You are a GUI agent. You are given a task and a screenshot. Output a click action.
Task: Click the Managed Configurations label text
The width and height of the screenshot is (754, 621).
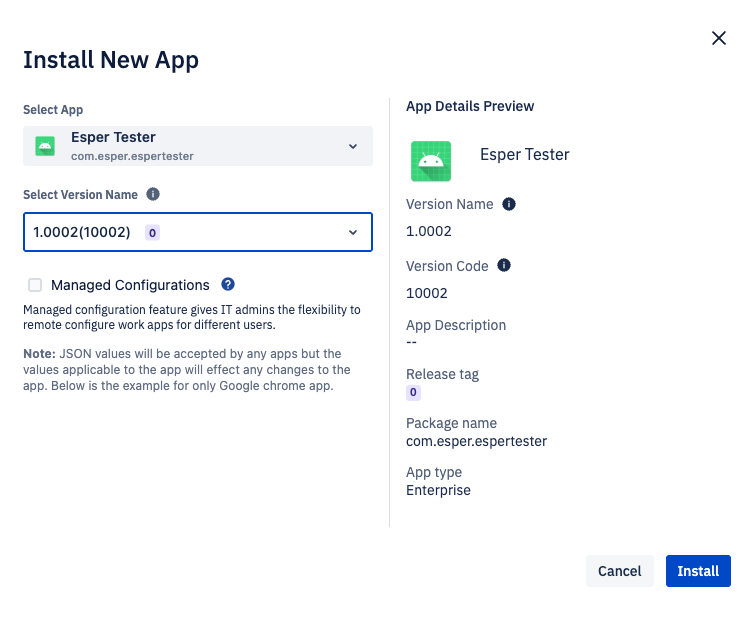[130, 285]
